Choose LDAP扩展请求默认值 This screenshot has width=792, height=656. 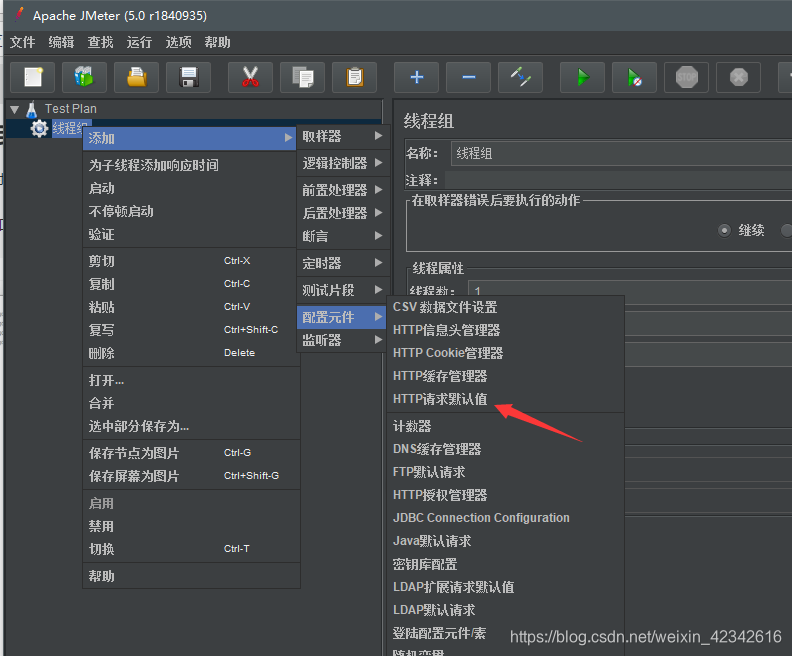pyautogui.click(x=506, y=587)
